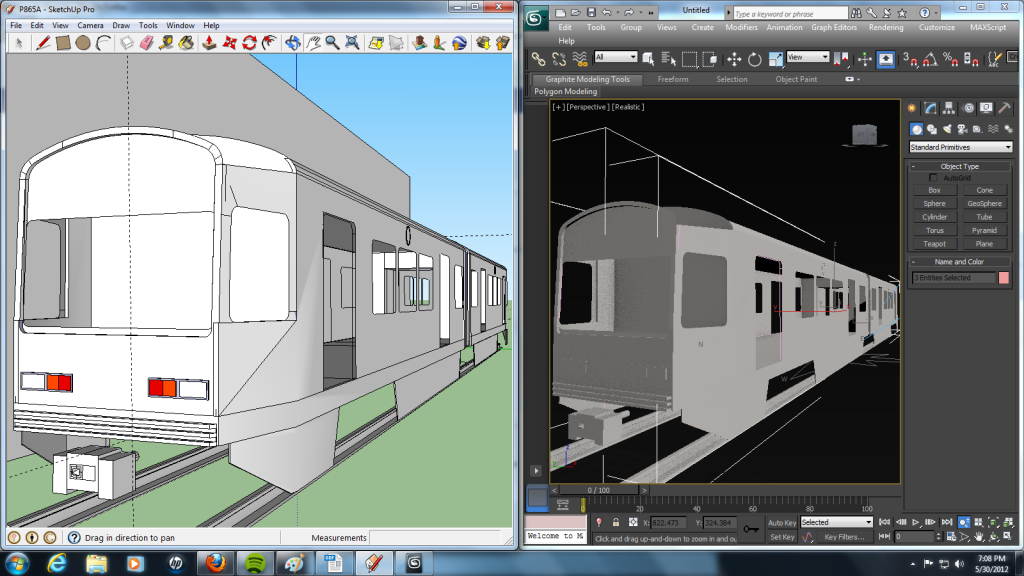Switch to the Object Paint ribbon tab
1024x576 pixels.
(x=796, y=79)
